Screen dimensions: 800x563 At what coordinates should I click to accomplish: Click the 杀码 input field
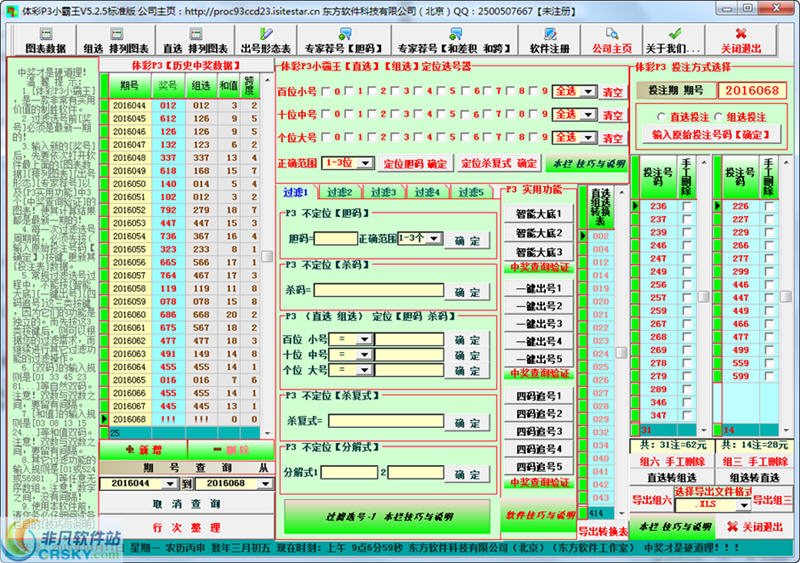pos(379,290)
